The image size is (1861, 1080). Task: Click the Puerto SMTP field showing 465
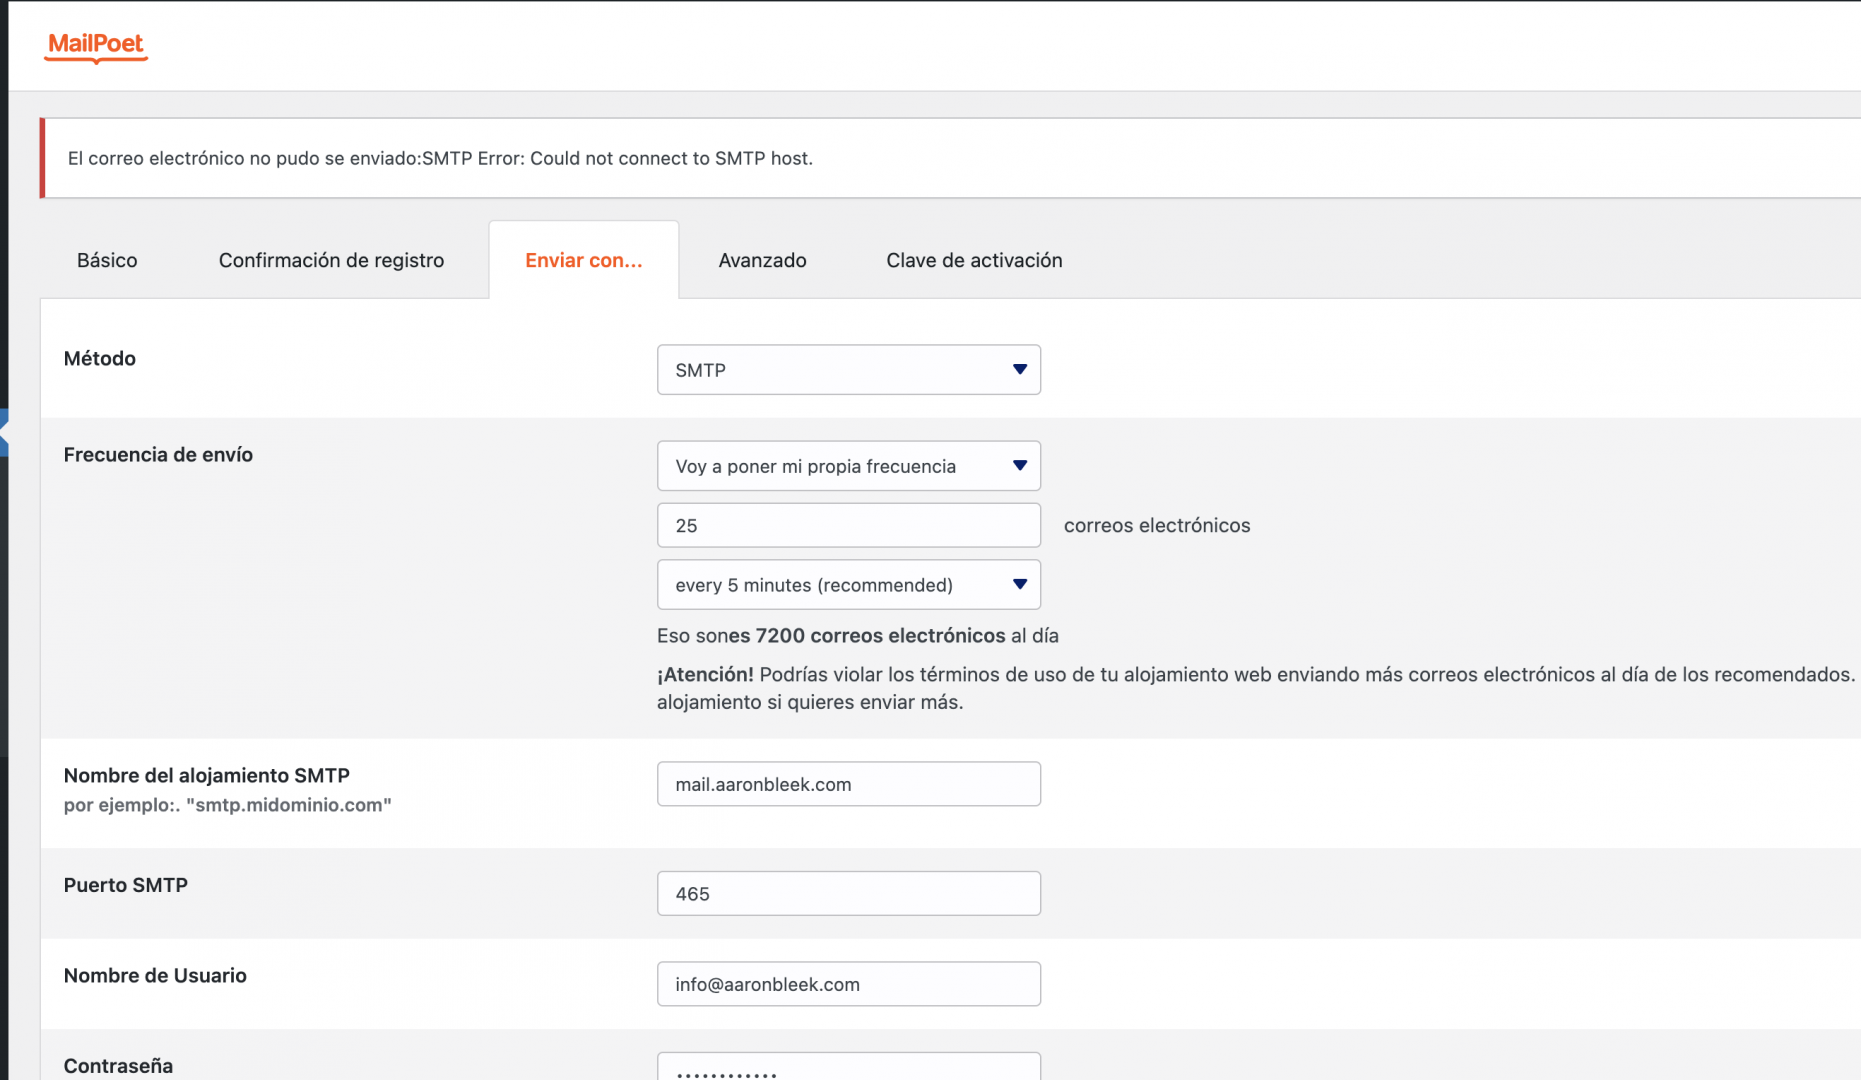pyautogui.click(x=849, y=894)
